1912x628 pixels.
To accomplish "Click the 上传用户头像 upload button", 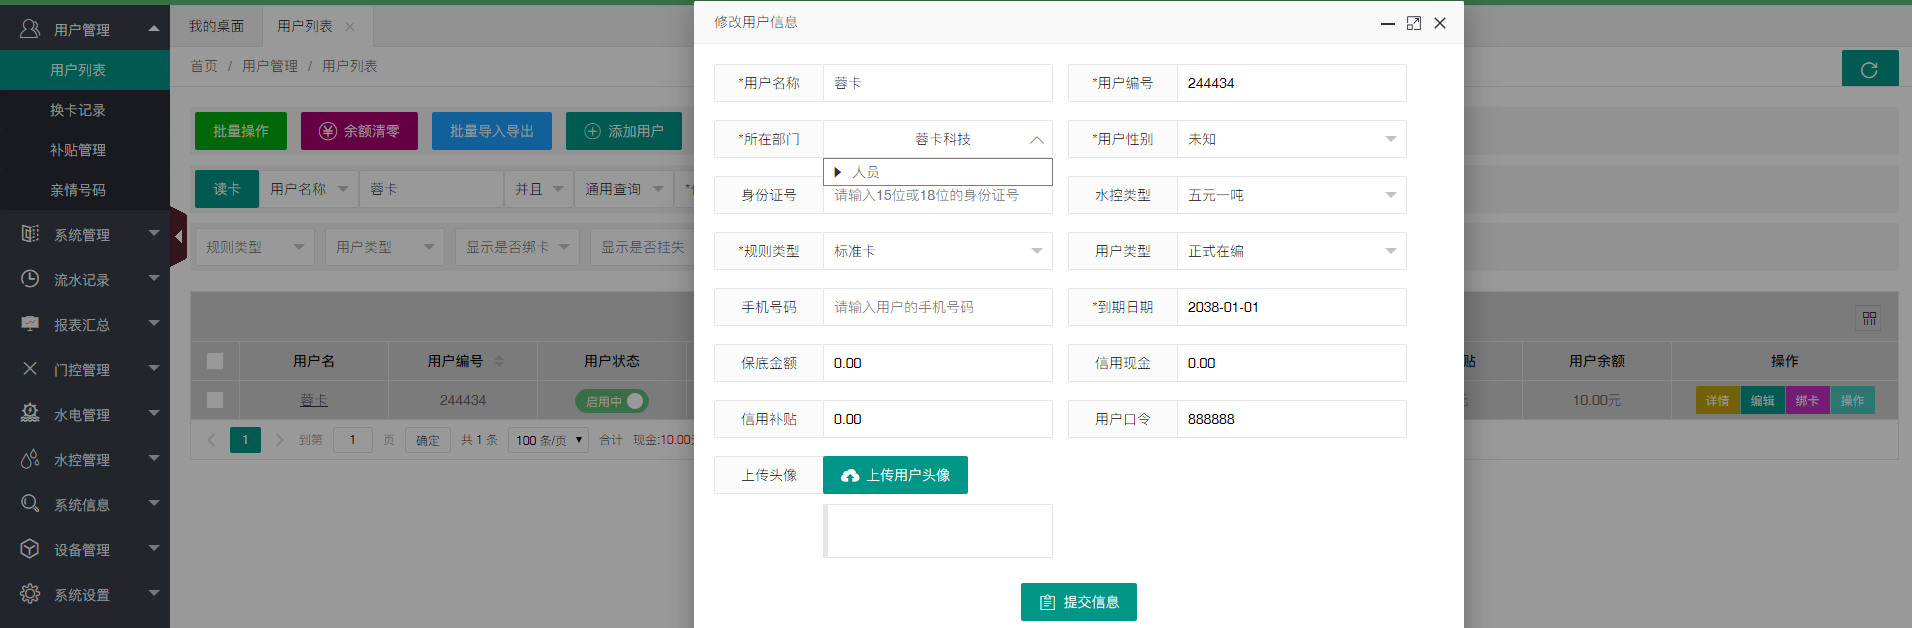I will coord(895,475).
